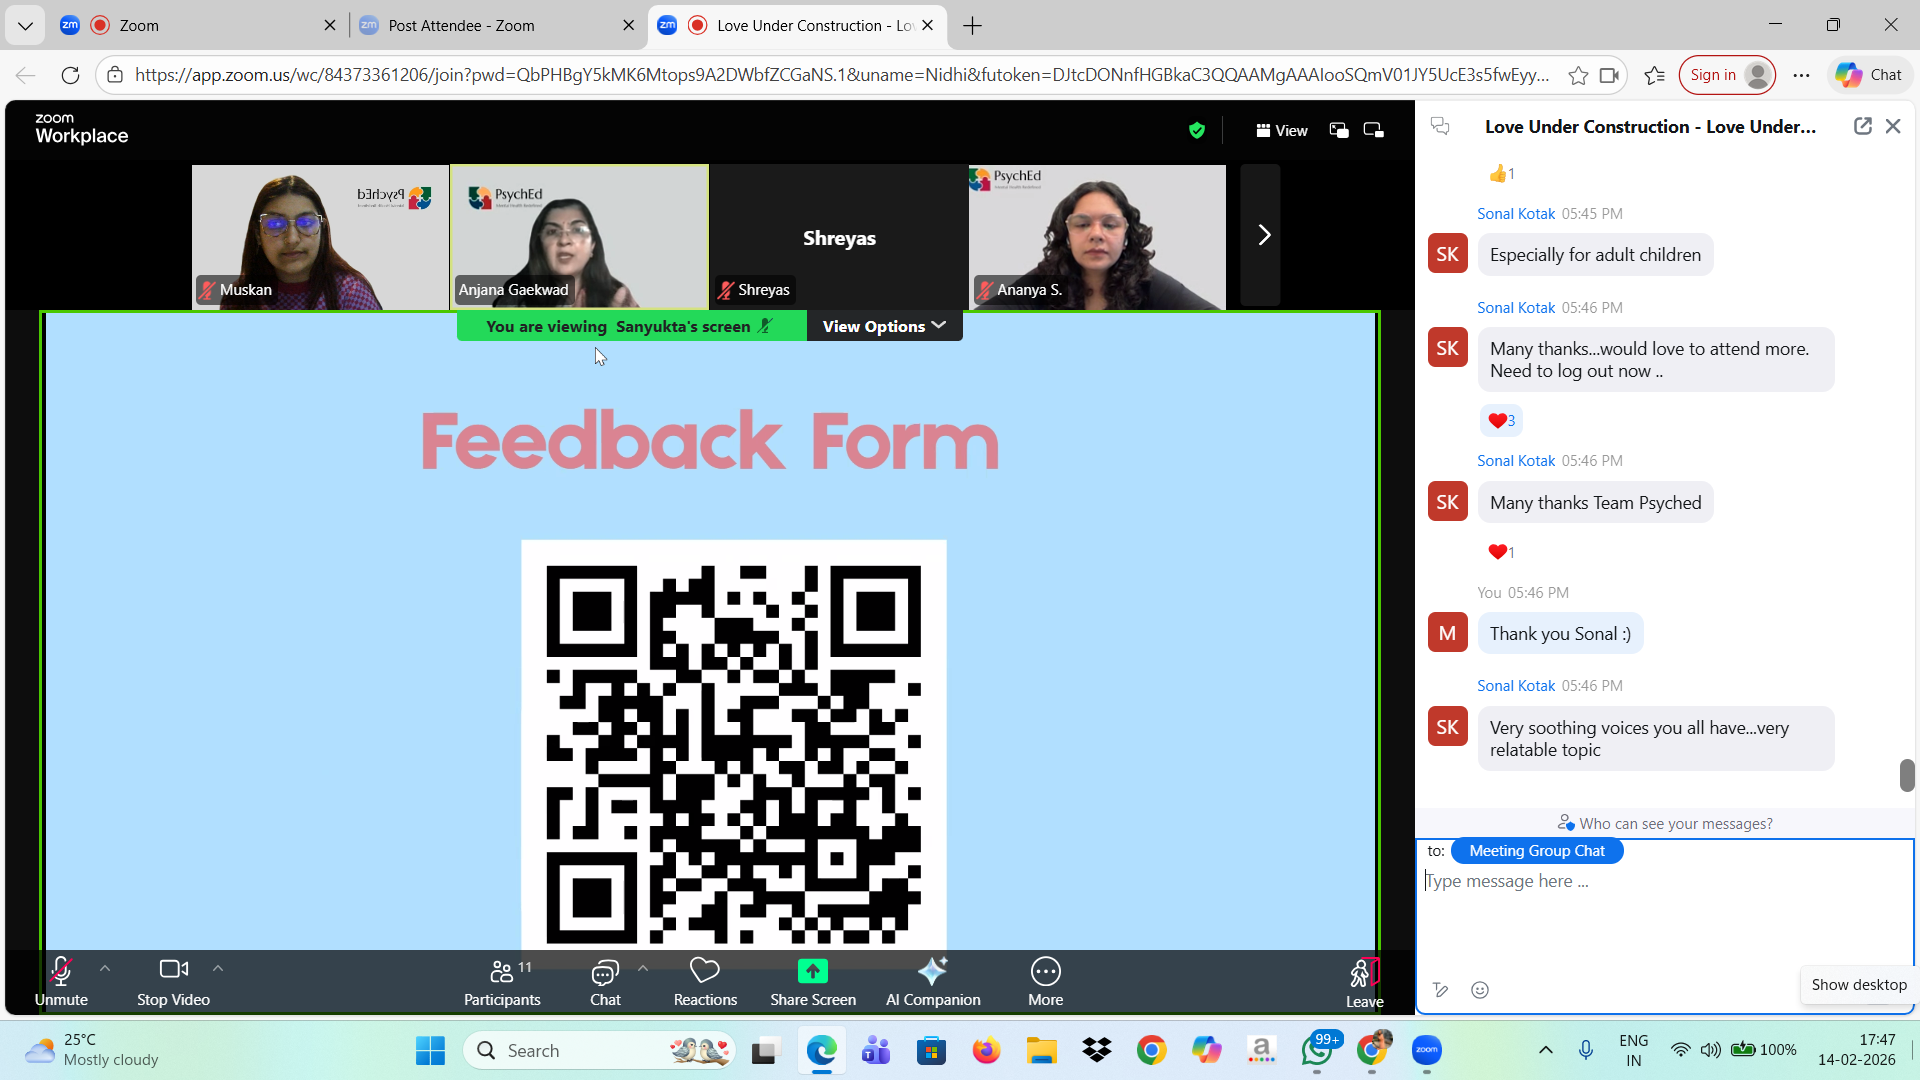The width and height of the screenshot is (1920, 1080).
Task: Expand the View Options dropdown
Action: 884,326
